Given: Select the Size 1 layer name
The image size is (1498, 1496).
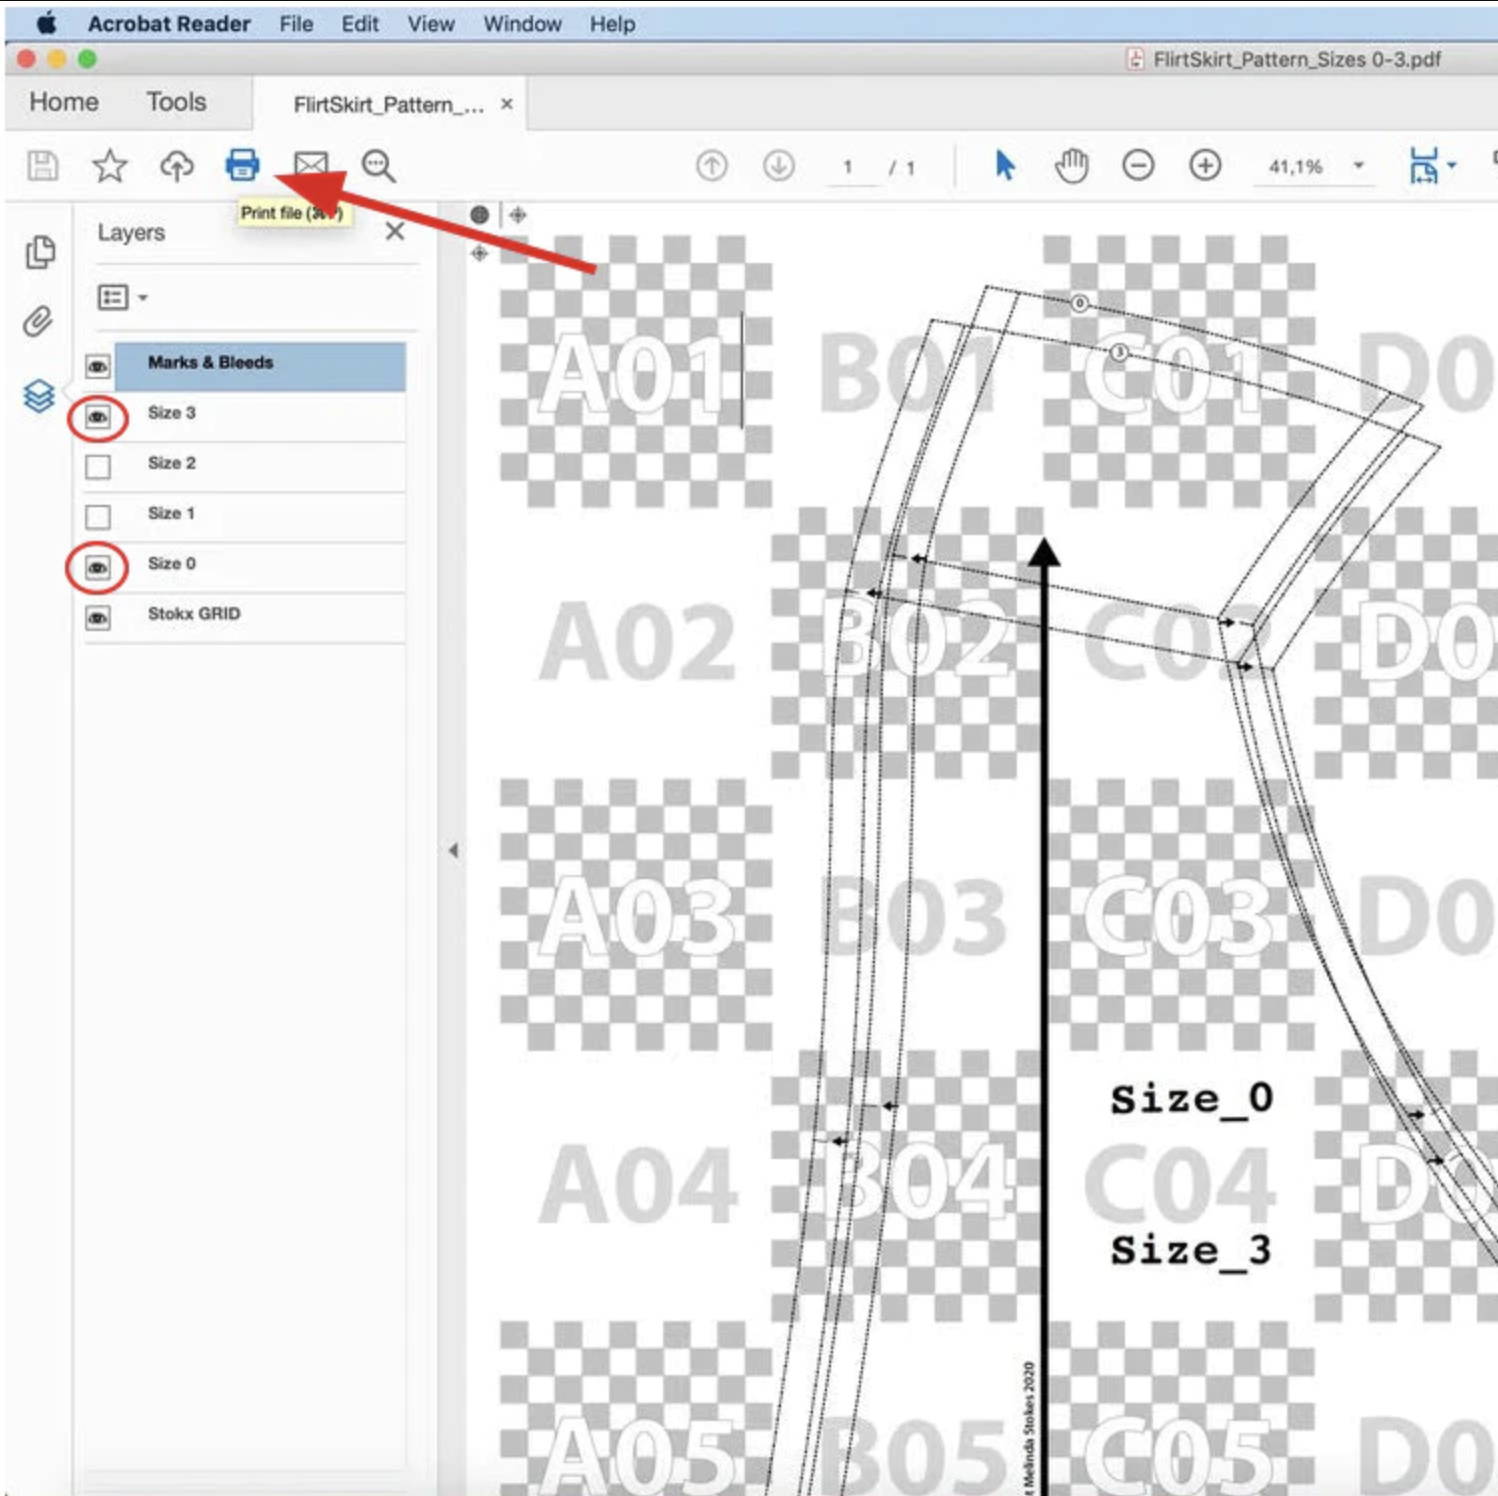Looking at the screenshot, I should click(x=171, y=513).
